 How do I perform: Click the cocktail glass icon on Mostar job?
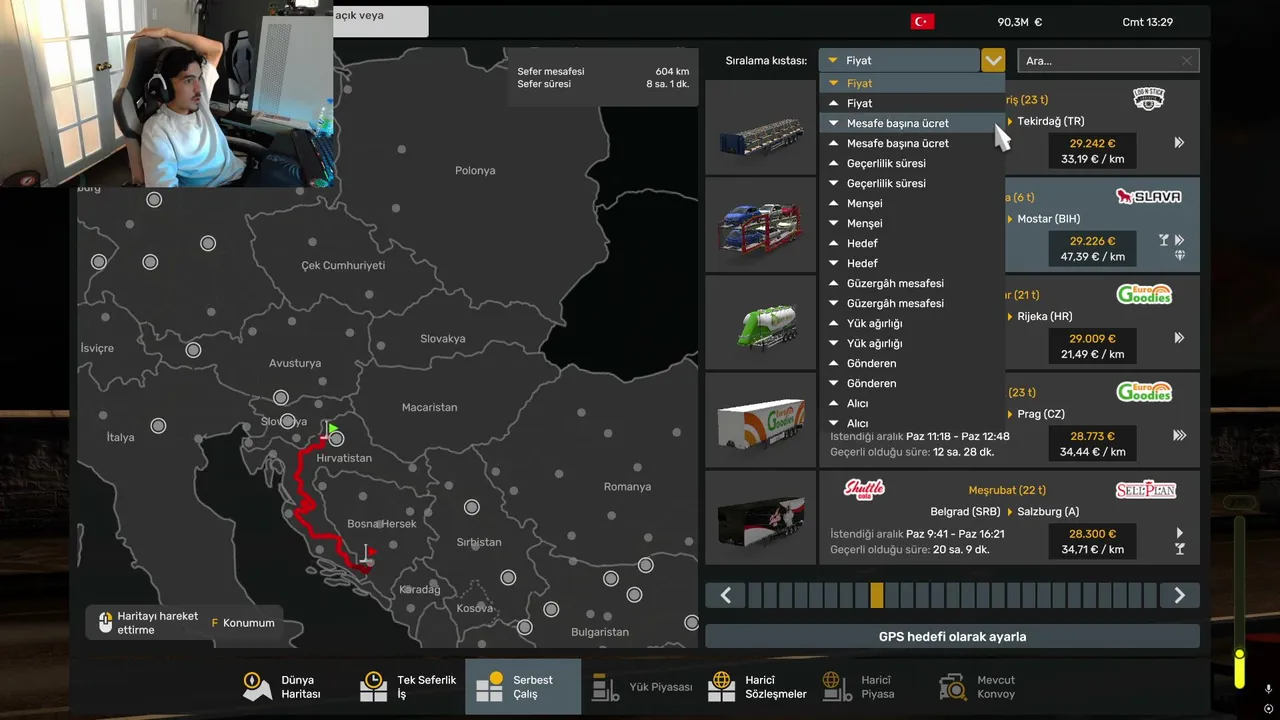pyautogui.click(x=1164, y=240)
